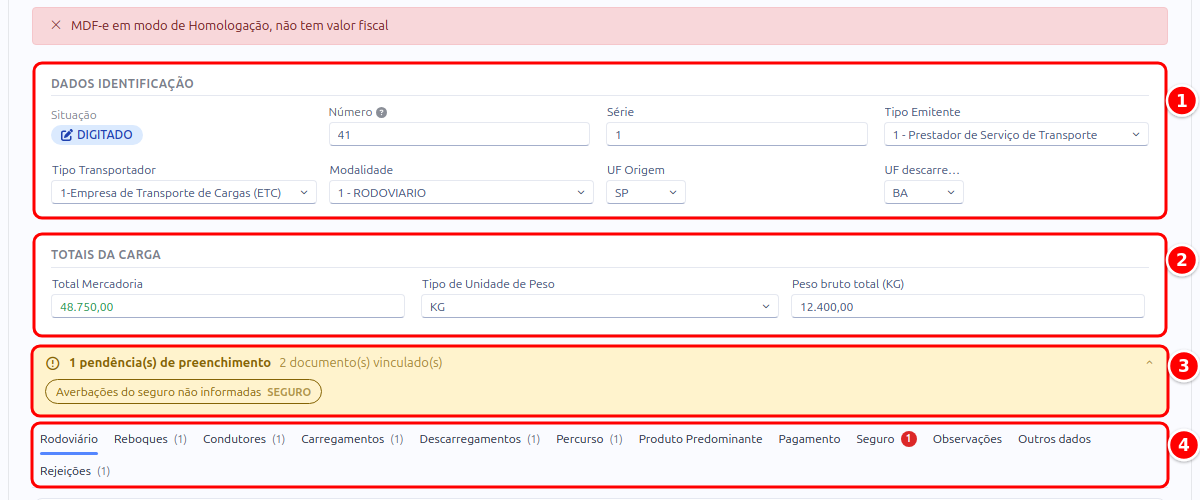
Task: Open the Descarregamentos tab
Action: [480, 439]
